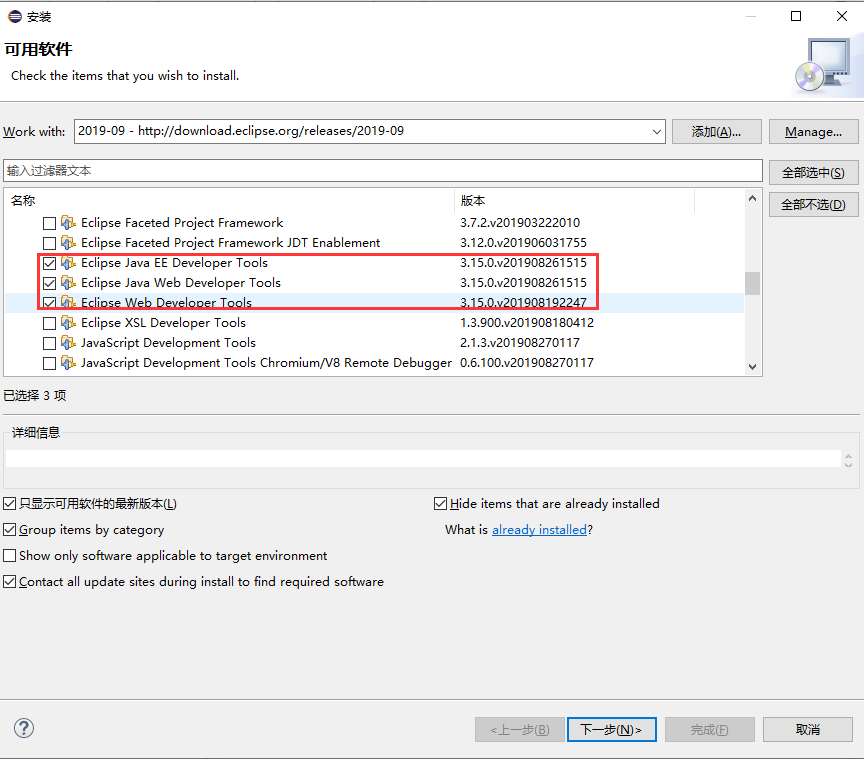Check JavaScript Development Tools checkbox
This screenshot has width=864, height=759.
pyautogui.click(x=49, y=343)
